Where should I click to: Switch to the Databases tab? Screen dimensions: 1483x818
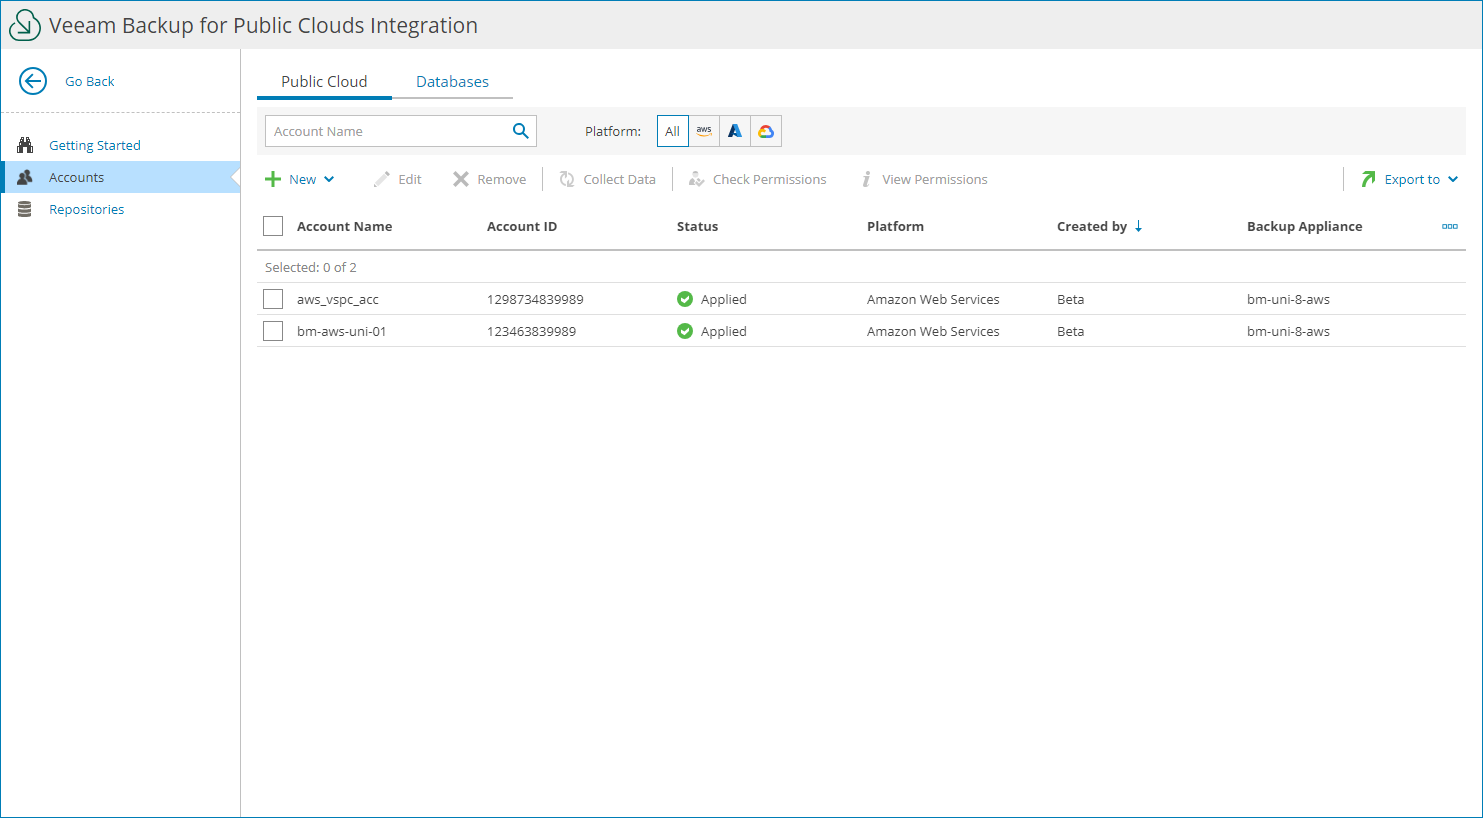click(x=452, y=81)
